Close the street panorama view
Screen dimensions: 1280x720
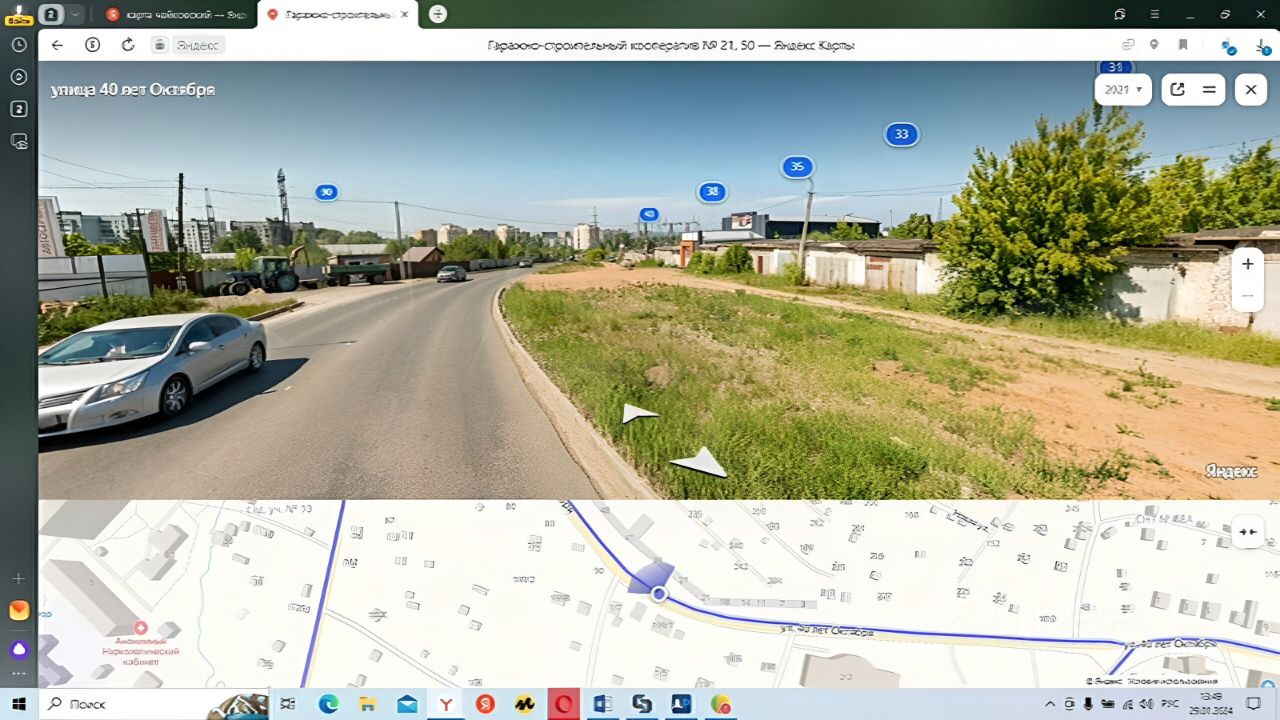point(1251,89)
